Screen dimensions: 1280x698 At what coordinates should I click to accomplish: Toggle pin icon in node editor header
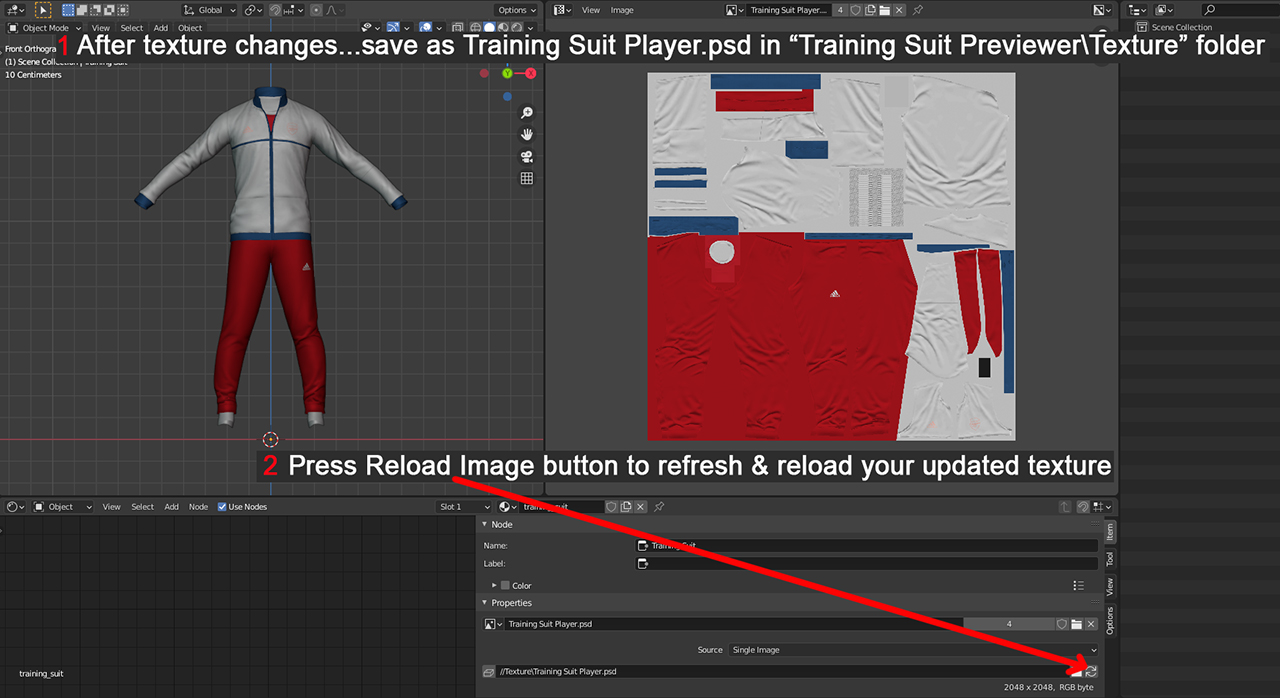659,506
